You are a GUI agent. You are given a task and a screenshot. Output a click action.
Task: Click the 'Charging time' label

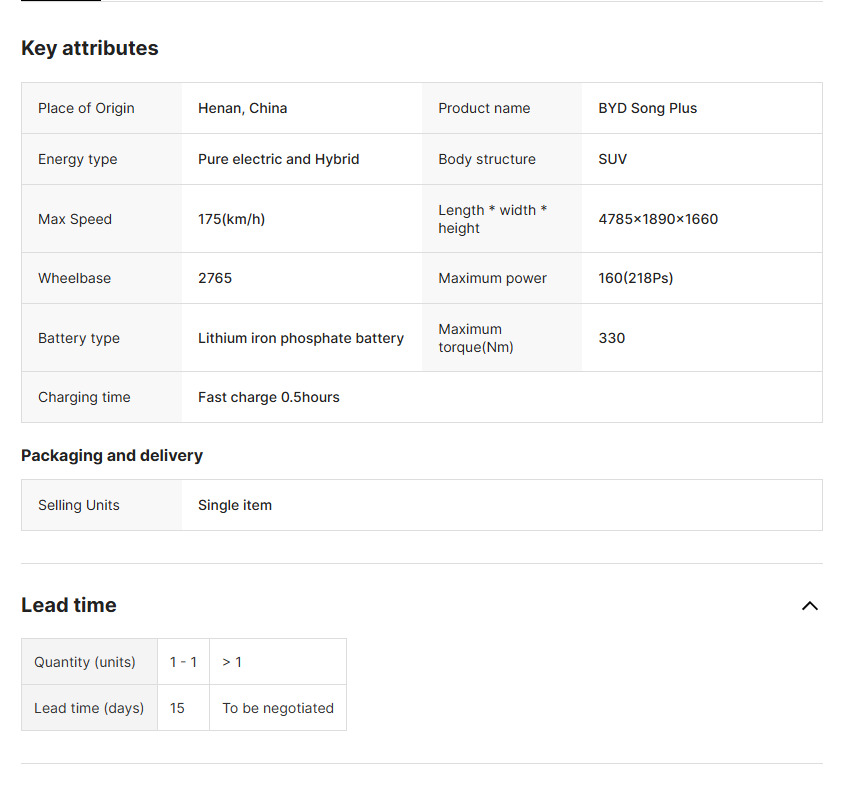pos(84,397)
